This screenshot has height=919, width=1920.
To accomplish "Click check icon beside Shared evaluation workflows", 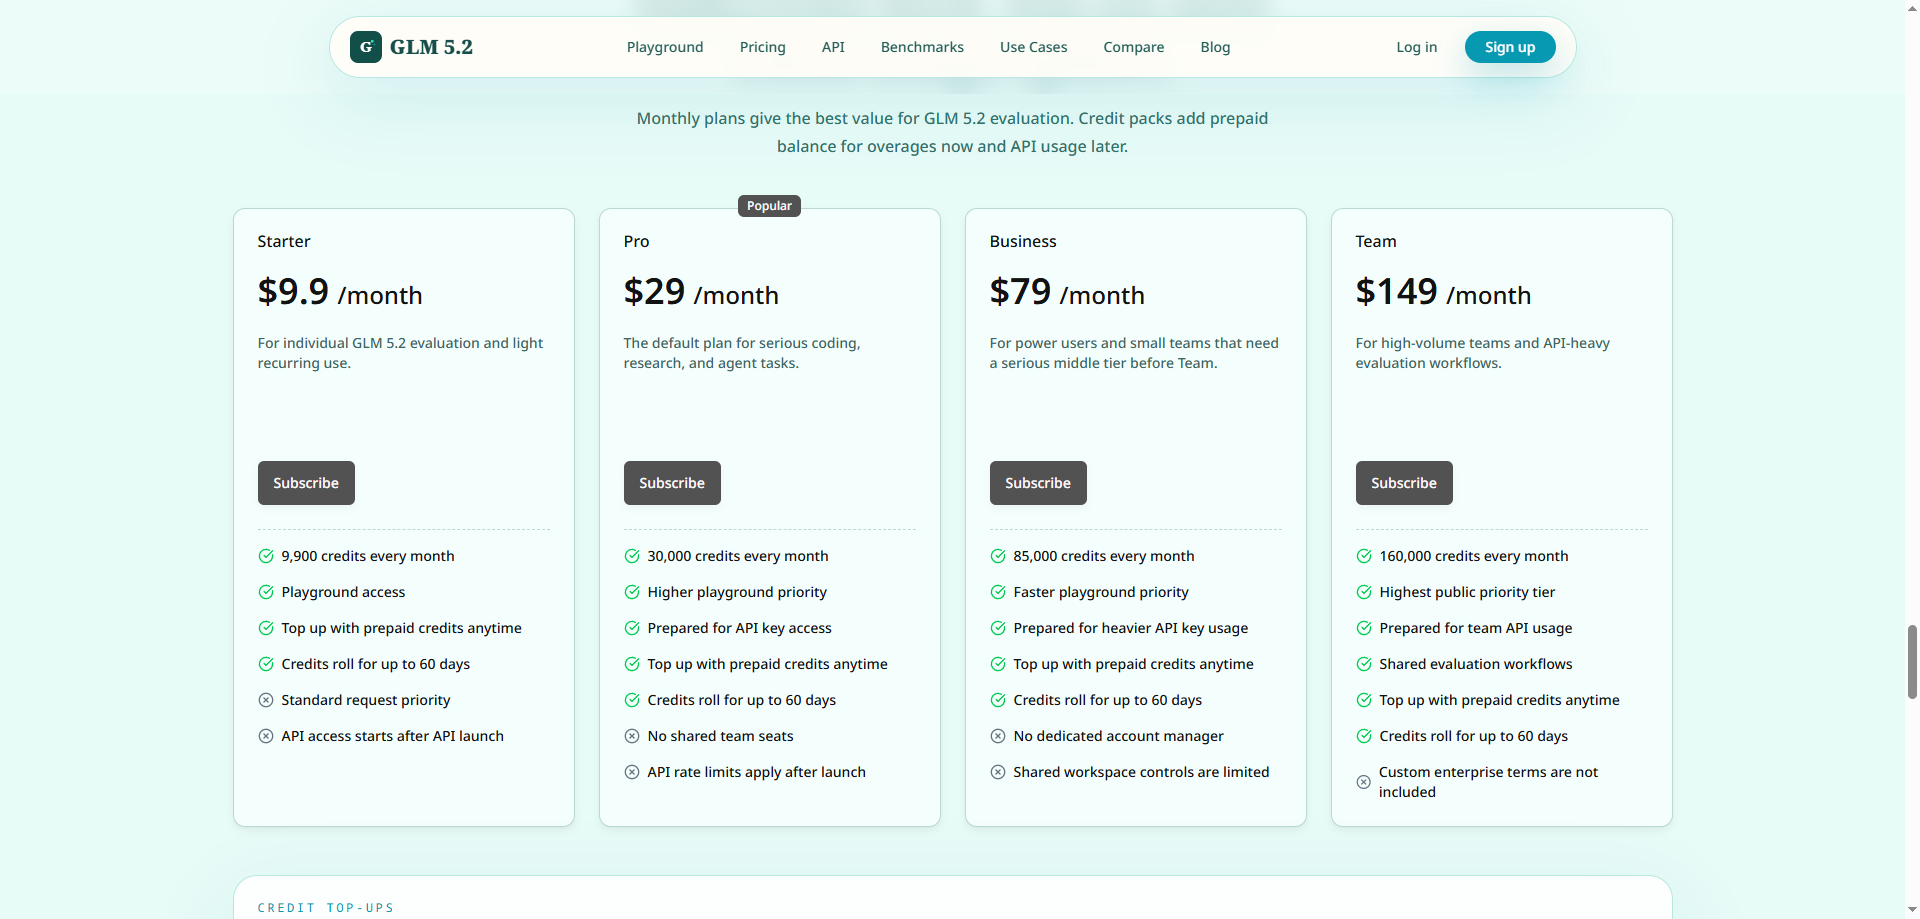I will pos(1364,664).
